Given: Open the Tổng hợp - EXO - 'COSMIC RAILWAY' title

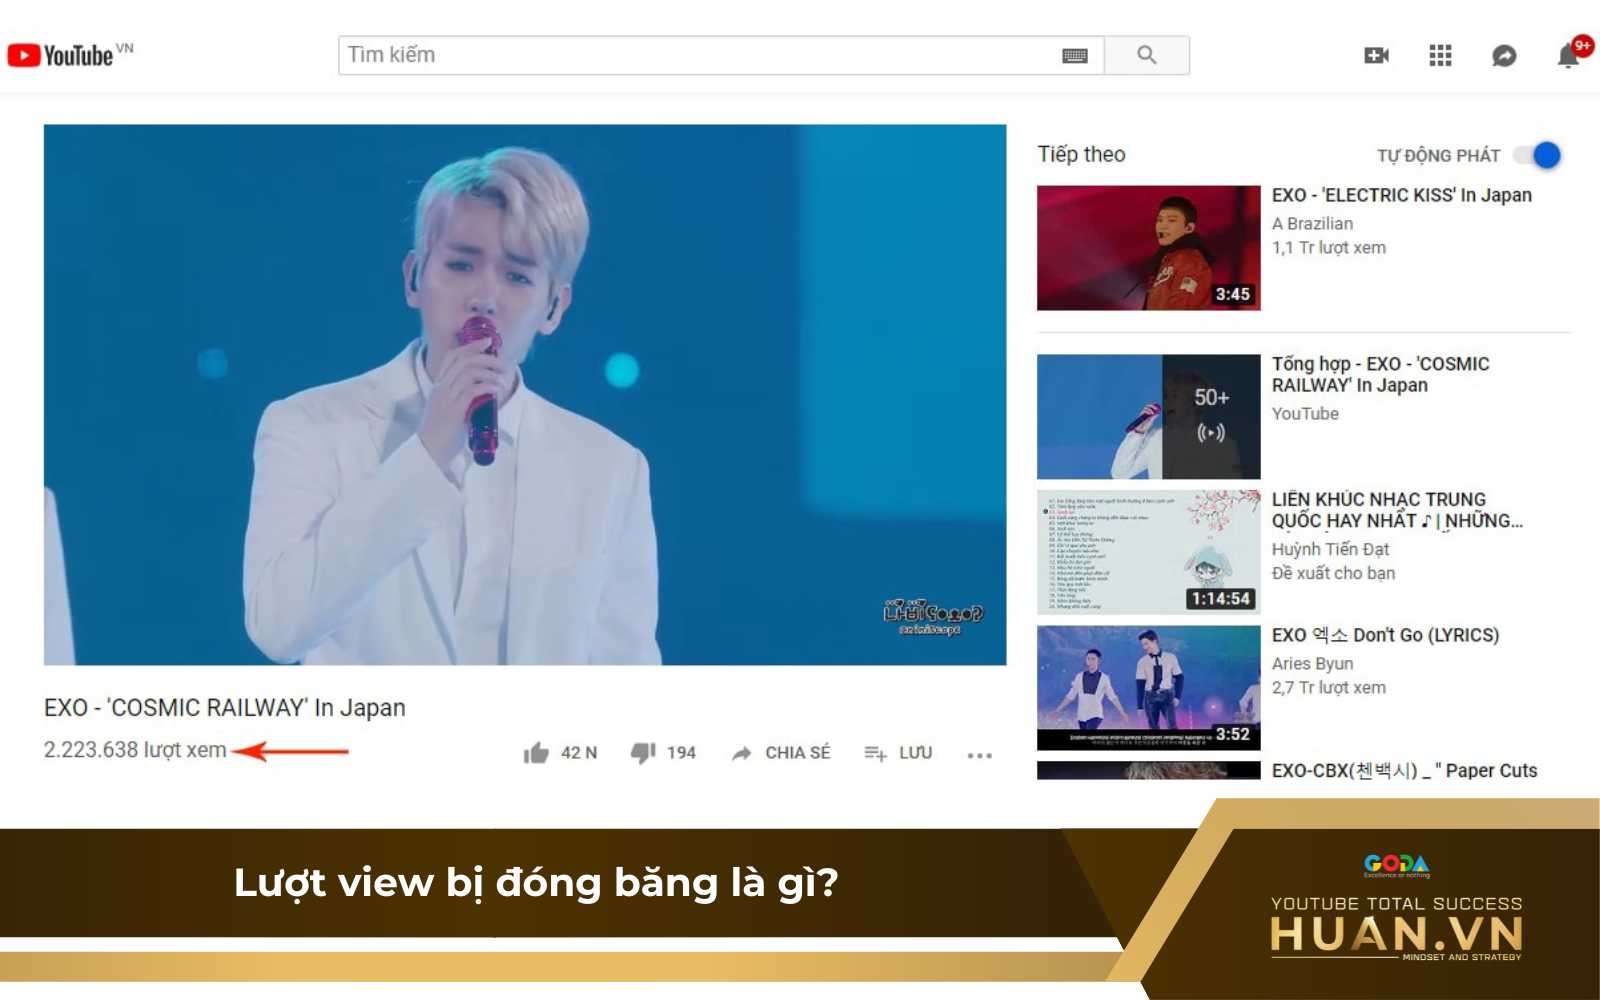Looking at the screenshot, I should (x=1381, y=374).
